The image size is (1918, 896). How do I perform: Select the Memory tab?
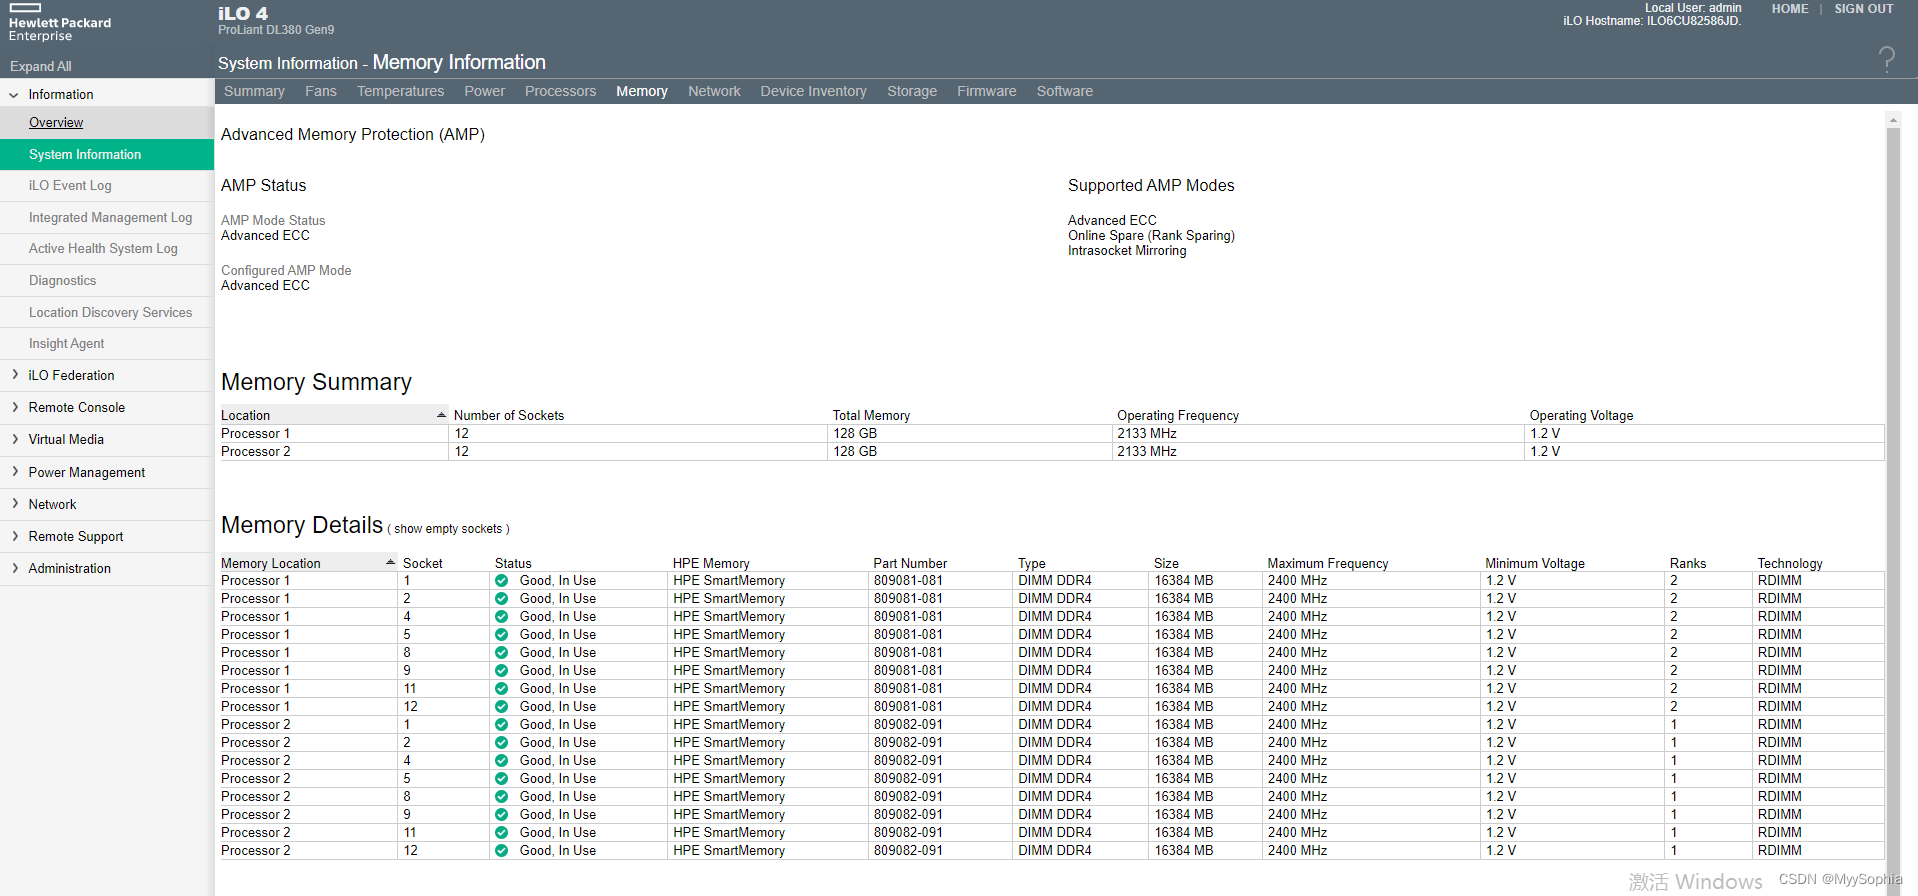[x=642, y=91]
